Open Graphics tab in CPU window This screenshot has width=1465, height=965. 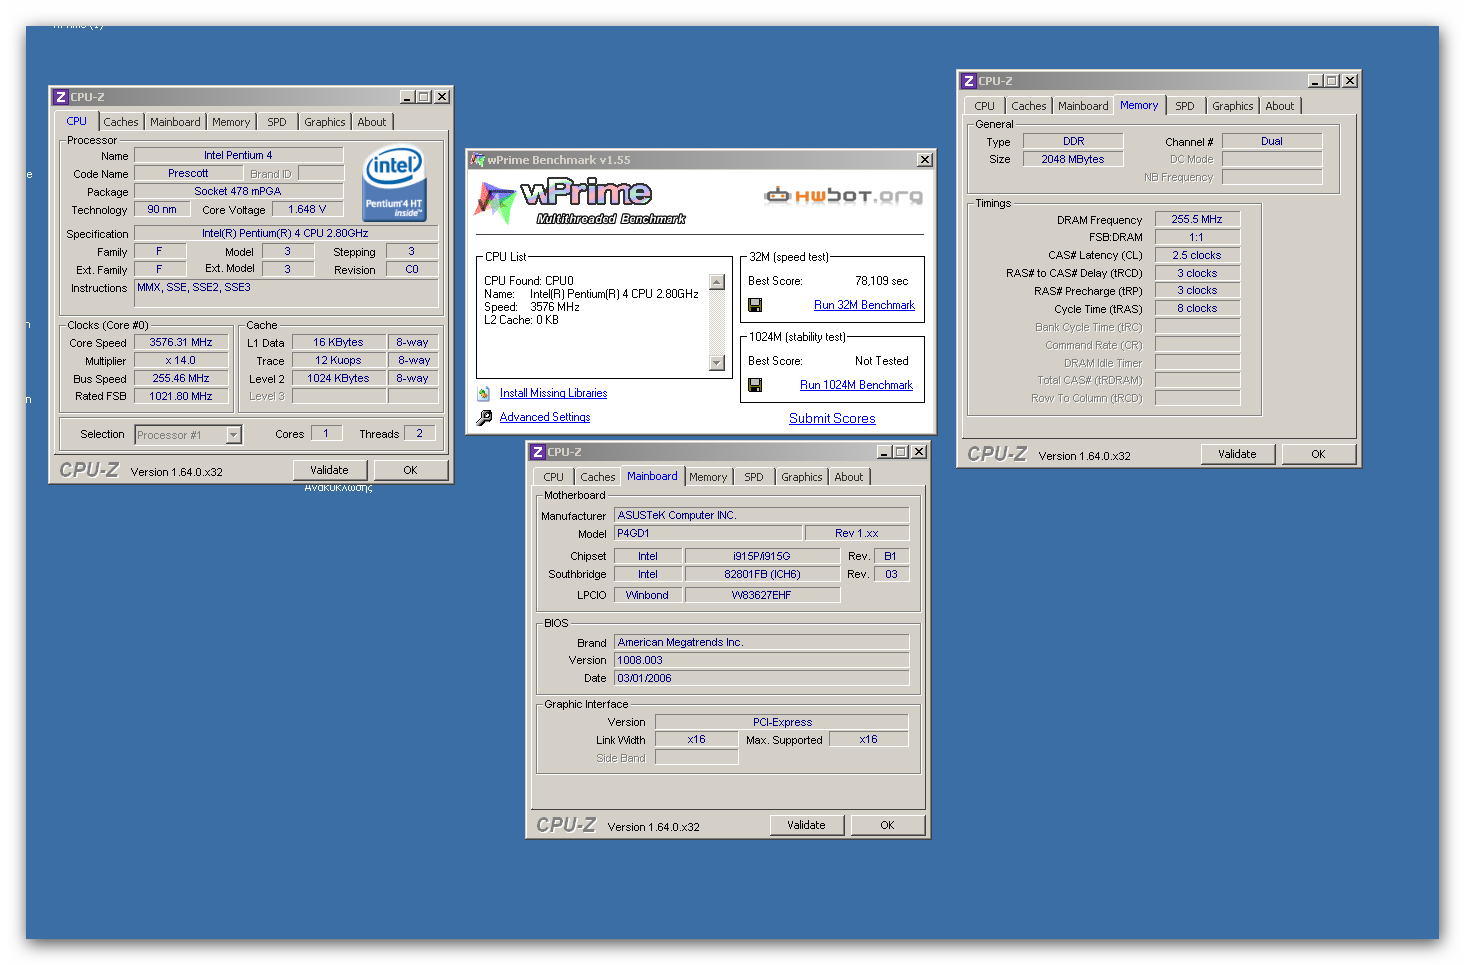pos(325,122)
